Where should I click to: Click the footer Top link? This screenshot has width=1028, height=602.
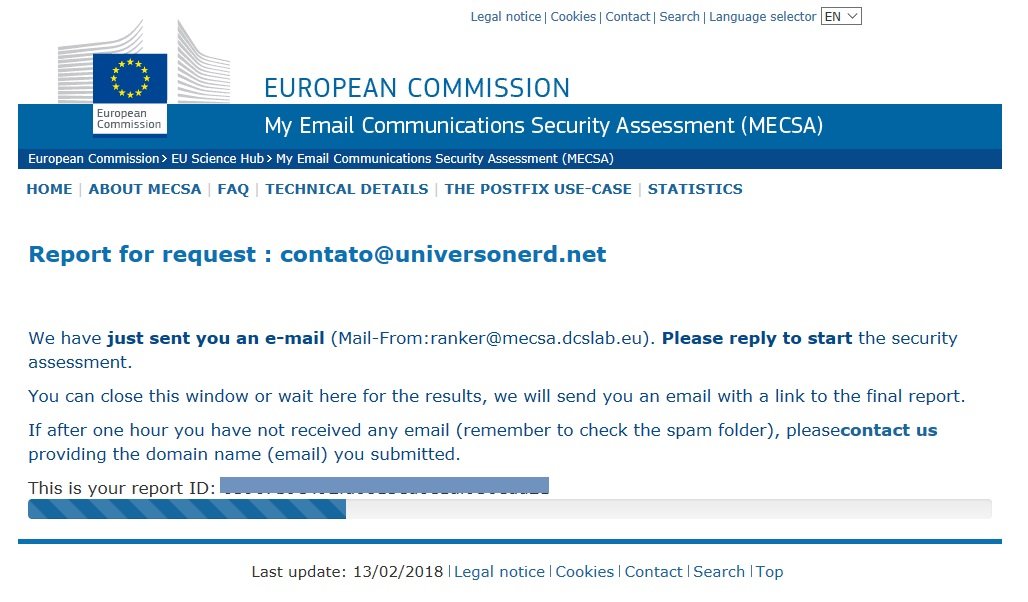pos(770,572)
